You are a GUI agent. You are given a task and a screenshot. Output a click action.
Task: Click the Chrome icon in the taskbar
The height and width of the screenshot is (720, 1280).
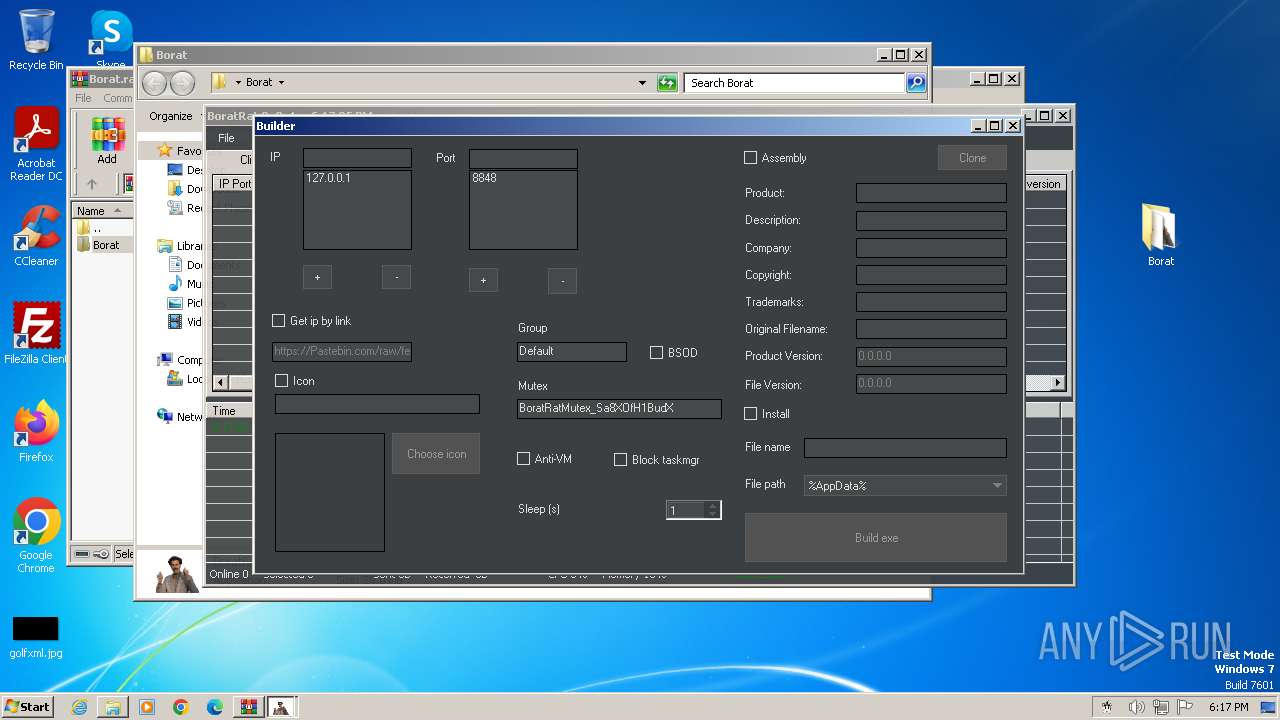point(181,707)
